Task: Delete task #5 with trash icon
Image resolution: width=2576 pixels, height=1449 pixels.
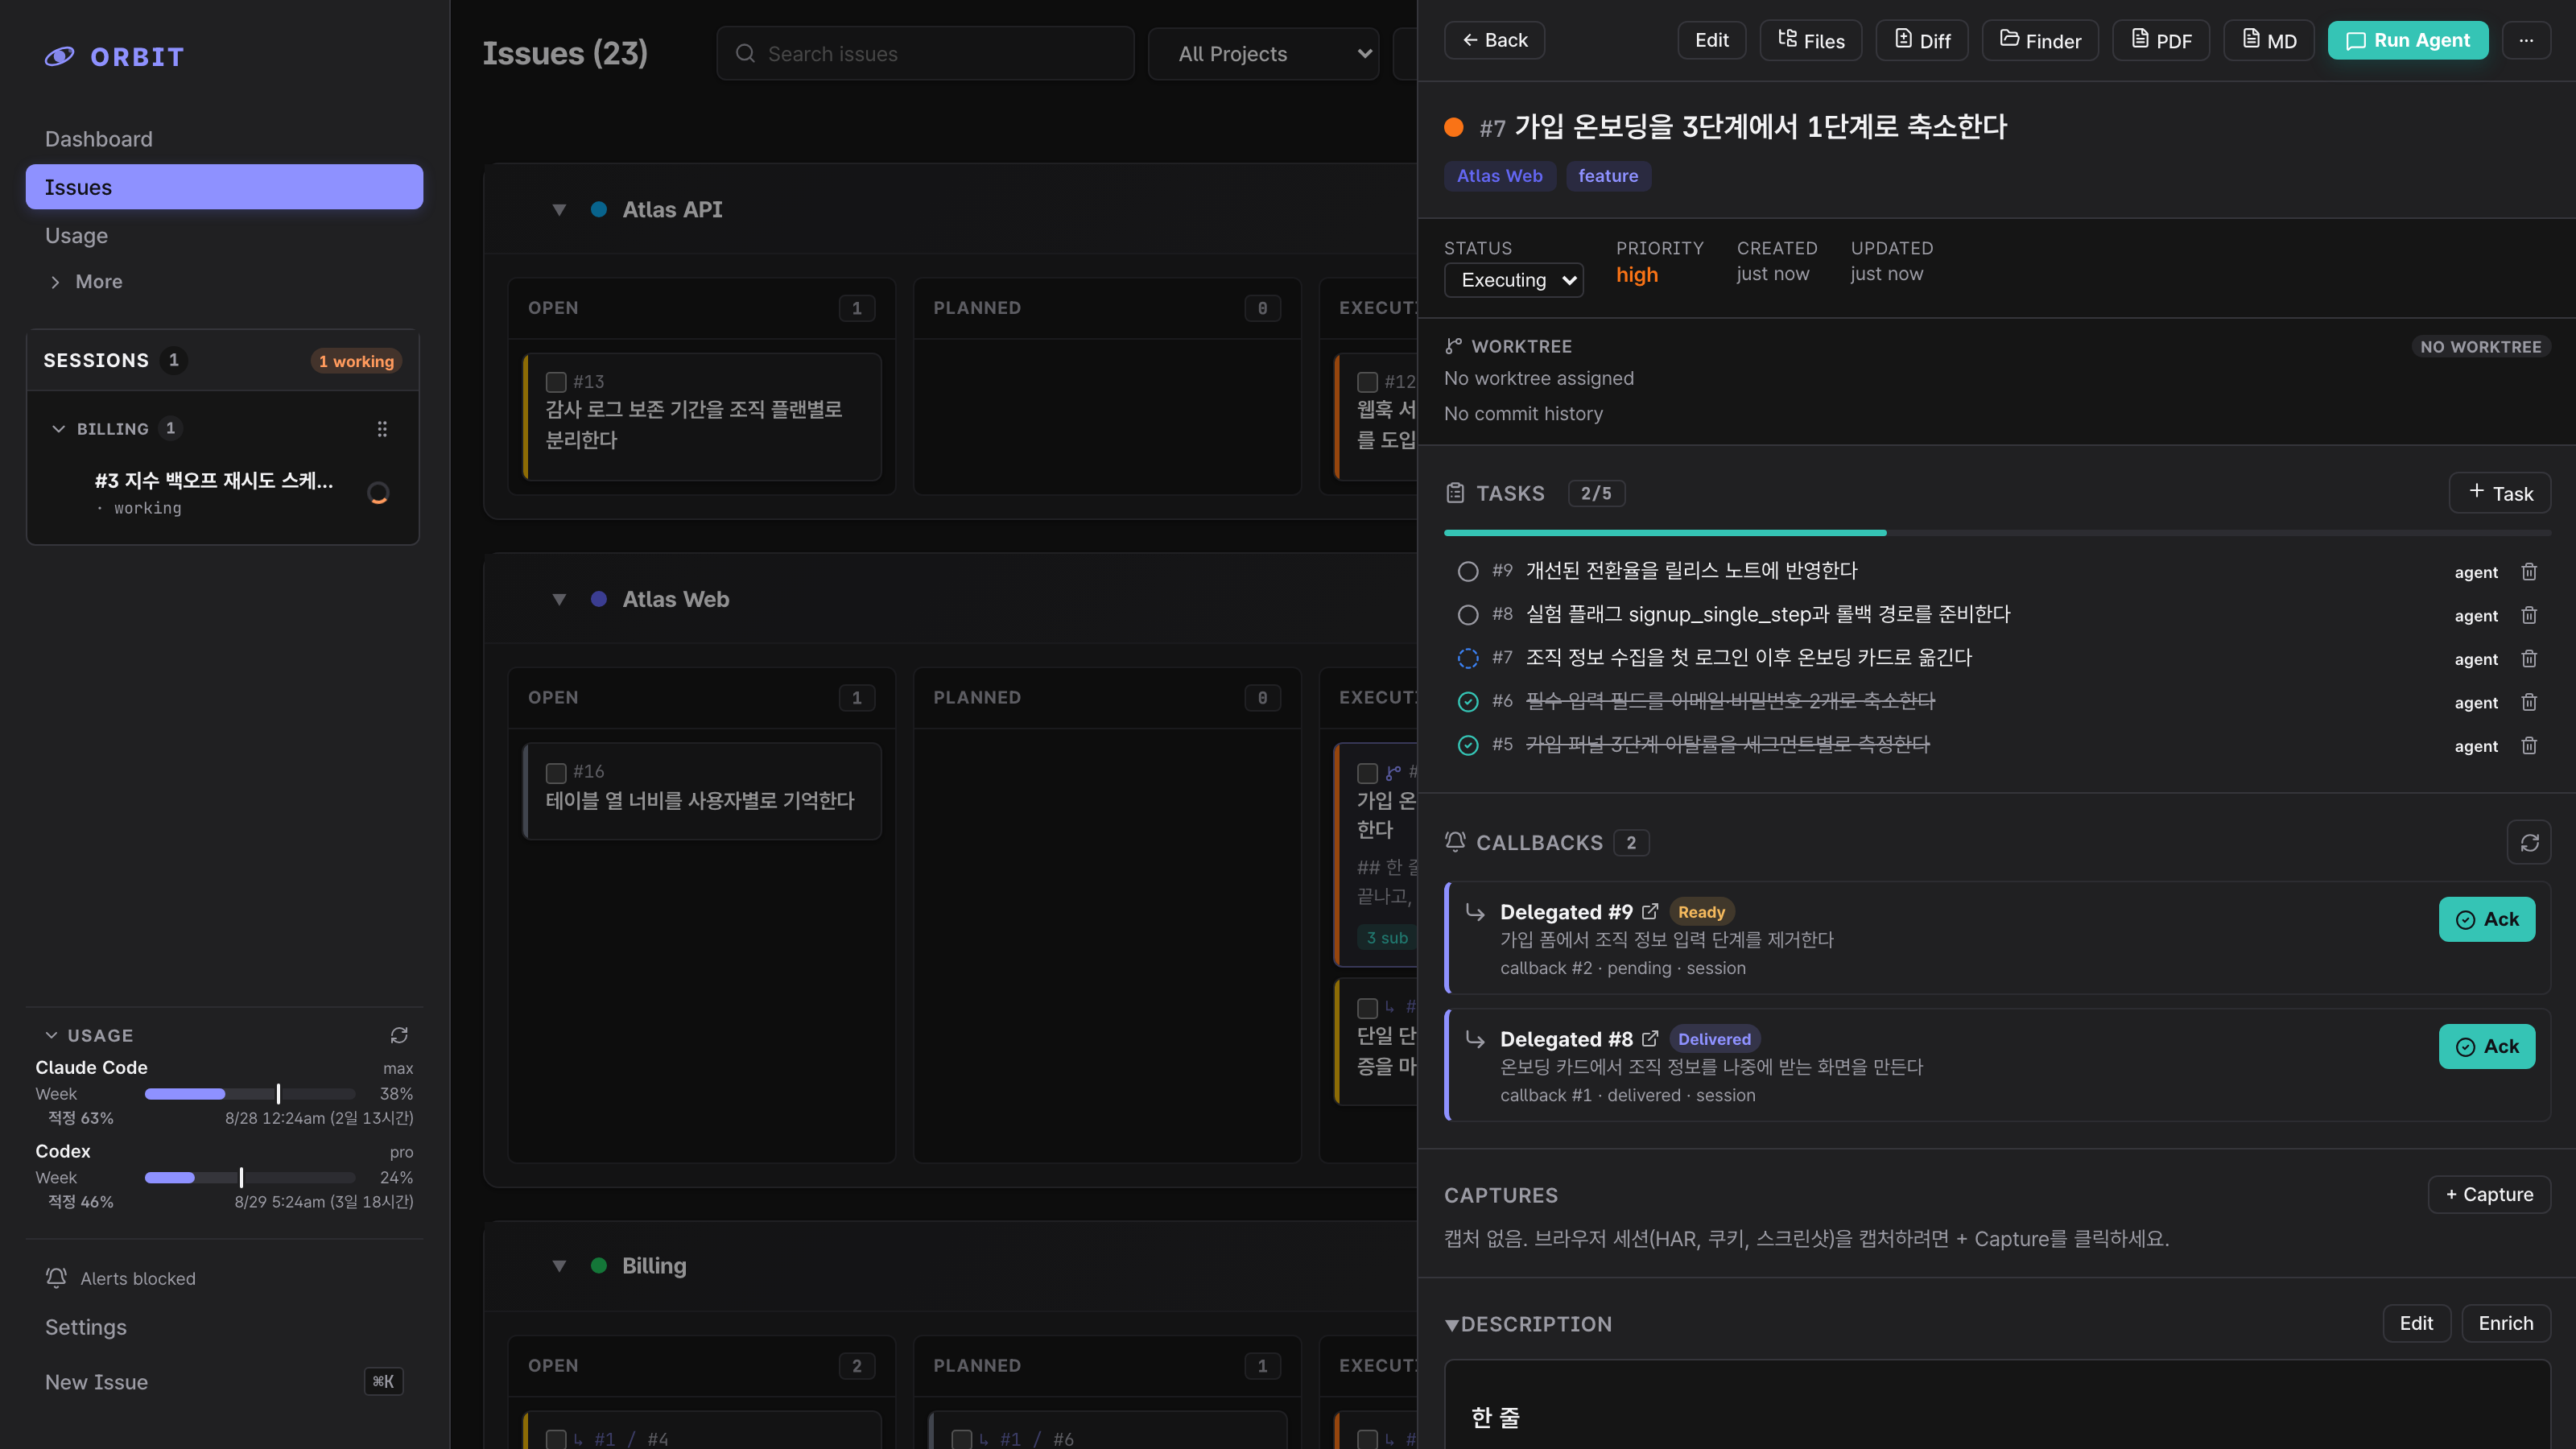Action: point(2529,745)
